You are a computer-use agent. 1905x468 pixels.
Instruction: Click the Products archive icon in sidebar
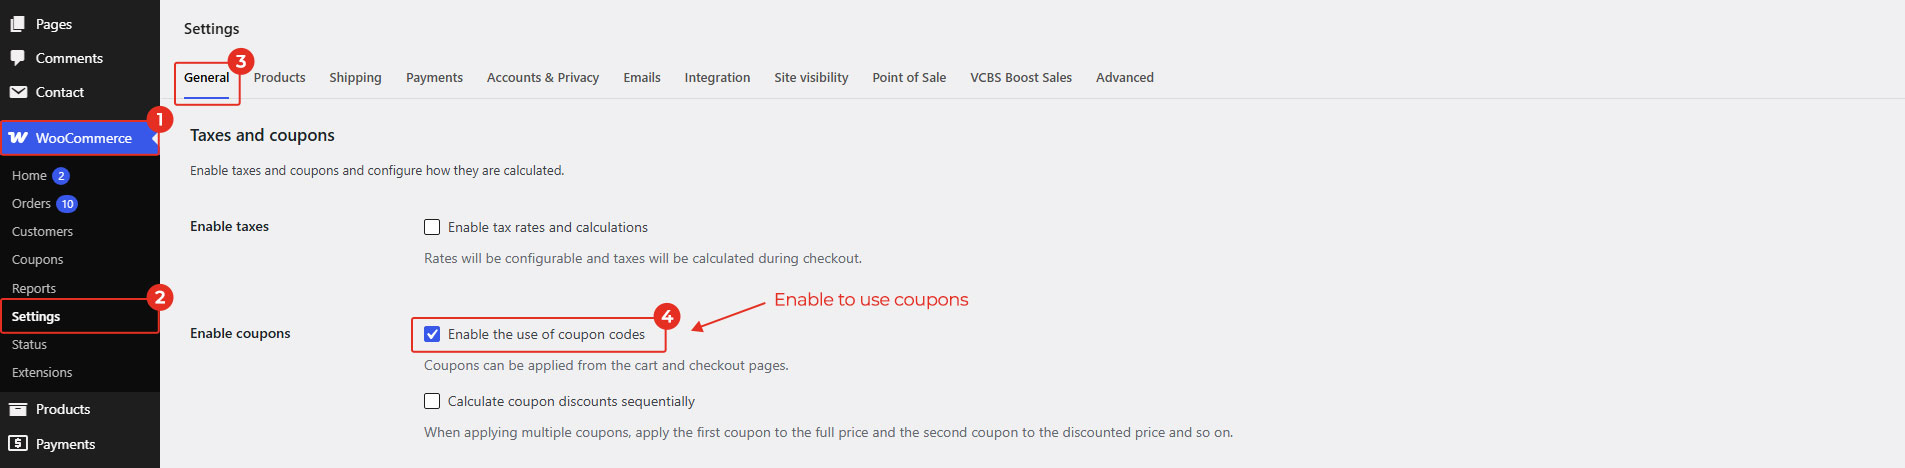click(x=17, y=409)
